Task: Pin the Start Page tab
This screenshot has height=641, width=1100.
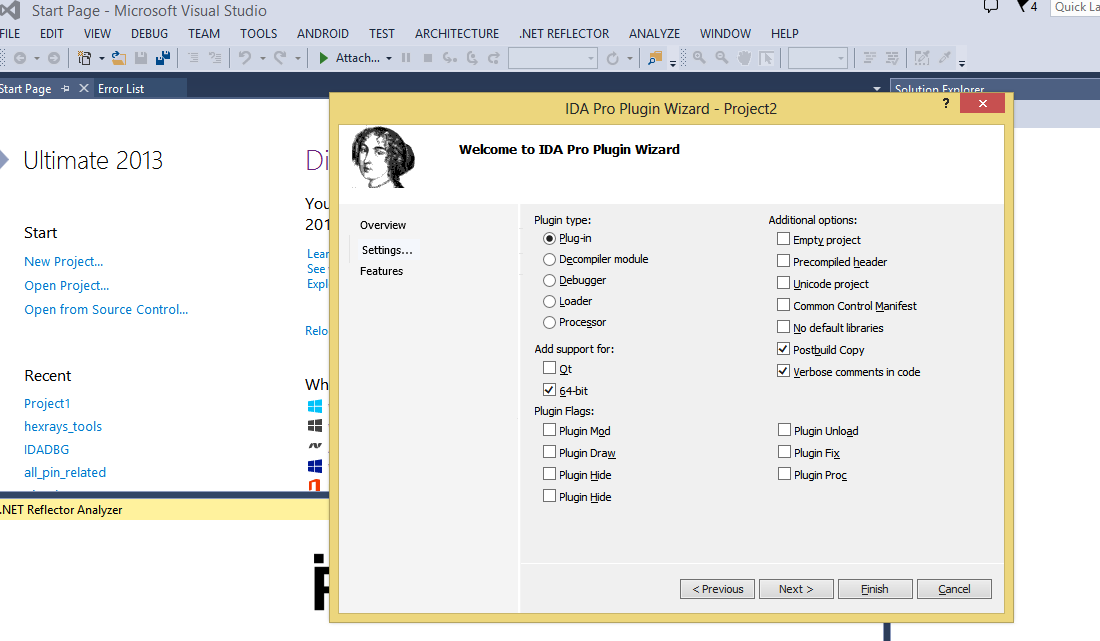Action: click(x=65, y=88)
